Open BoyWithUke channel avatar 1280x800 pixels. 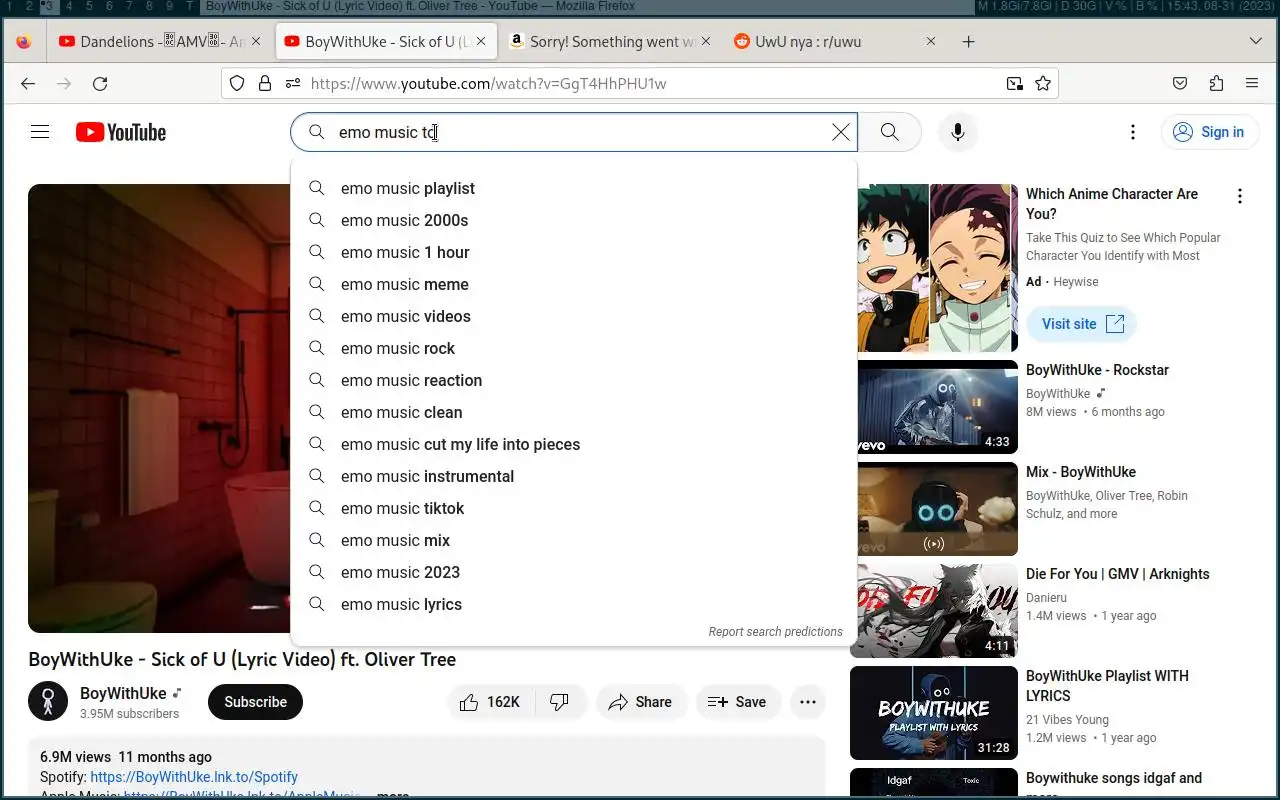pos(48,702)
